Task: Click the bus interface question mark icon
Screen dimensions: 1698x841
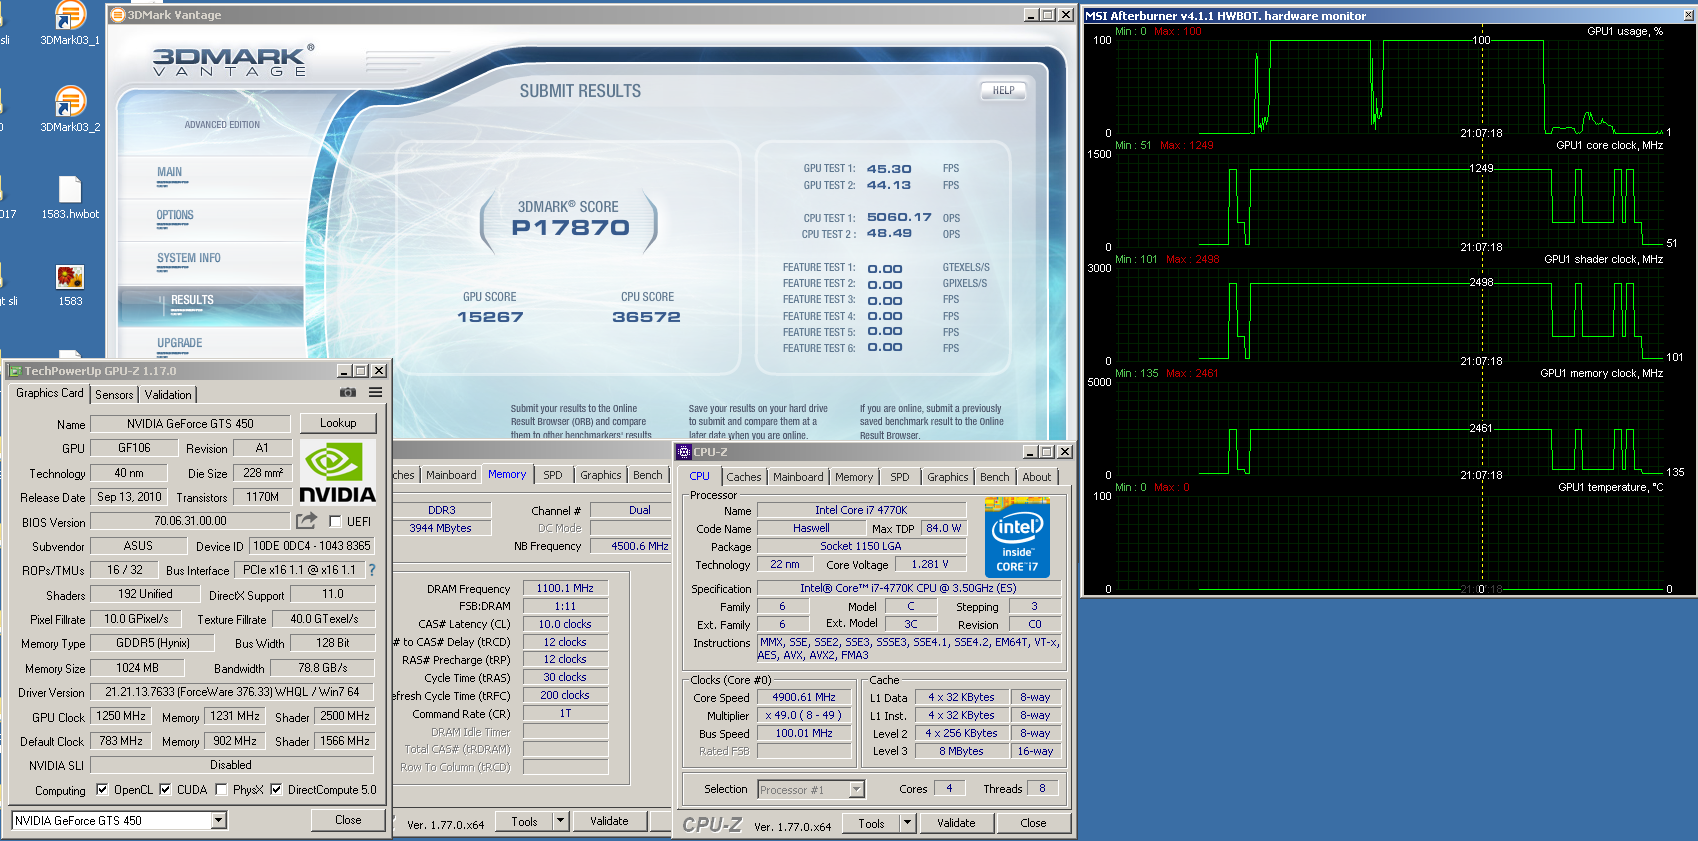Action: click(372, 570)
